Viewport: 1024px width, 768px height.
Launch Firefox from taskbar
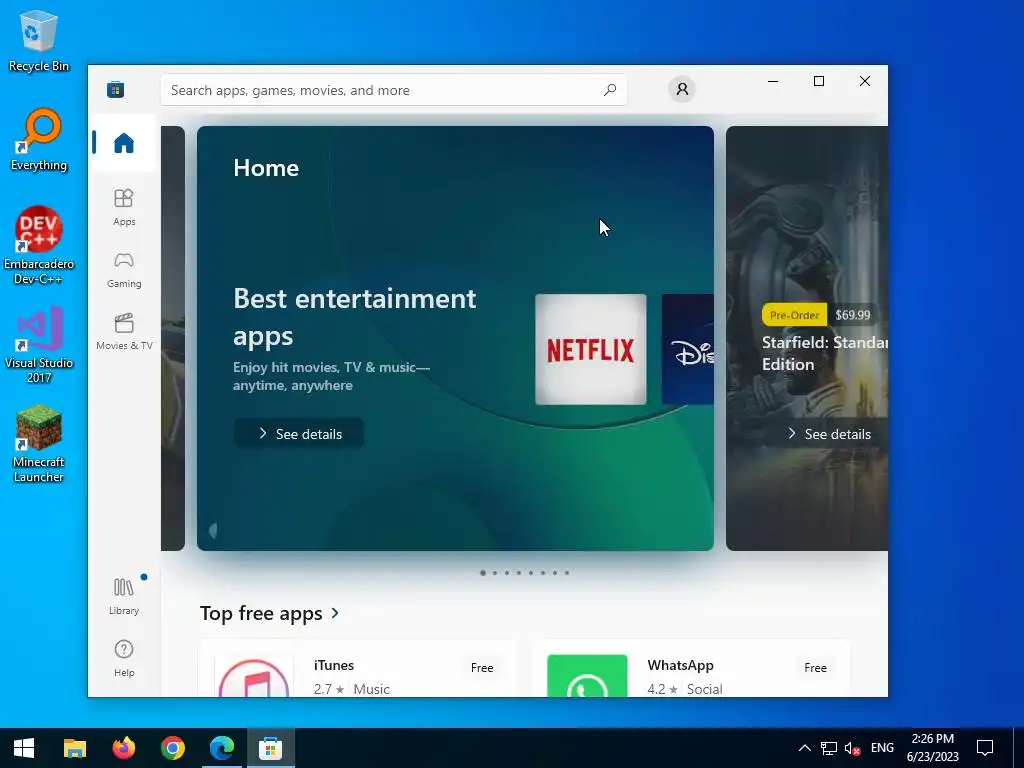coord(123,748)
